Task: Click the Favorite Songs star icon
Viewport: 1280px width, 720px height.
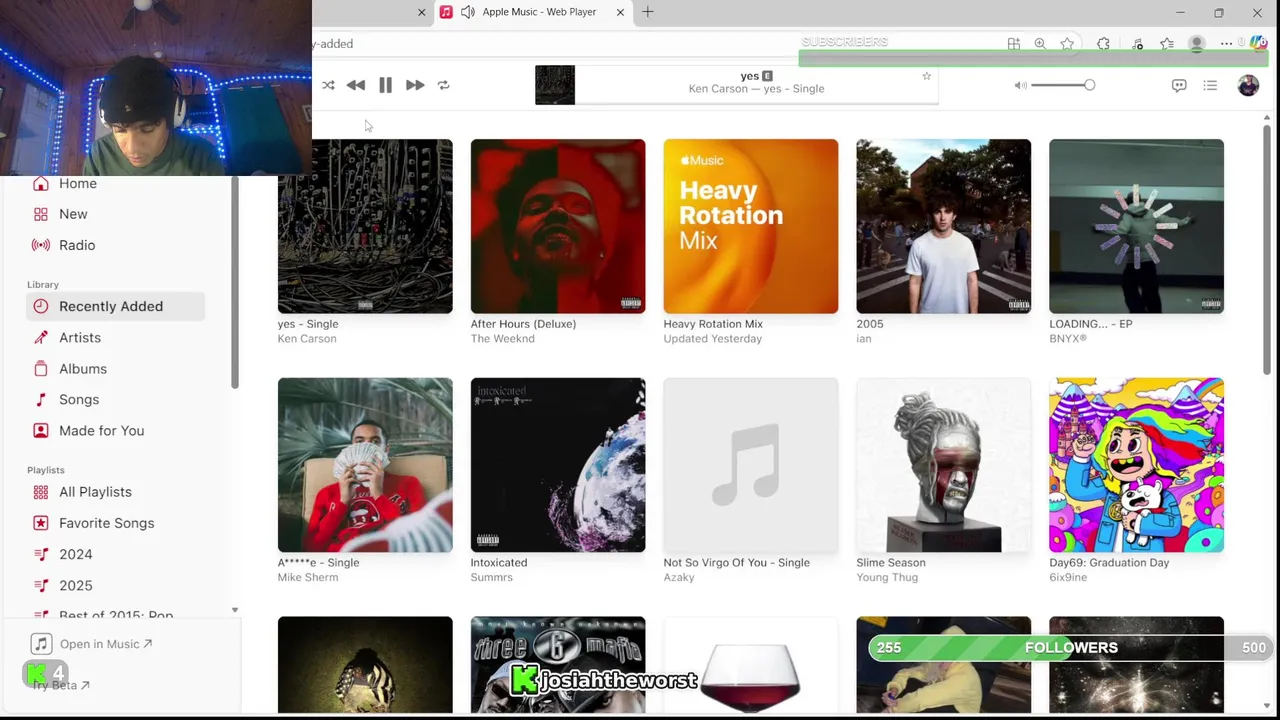Action: 40,523
